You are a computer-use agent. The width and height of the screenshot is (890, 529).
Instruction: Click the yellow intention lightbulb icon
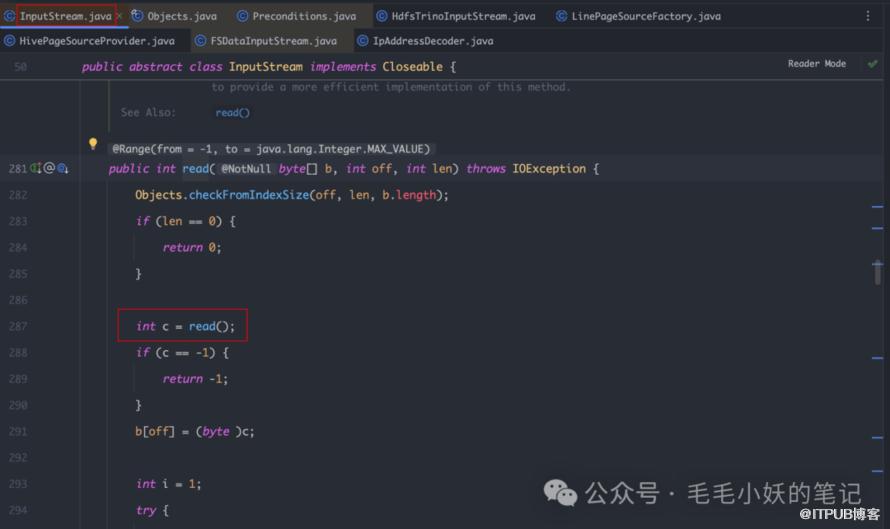[x=93, y=145]
